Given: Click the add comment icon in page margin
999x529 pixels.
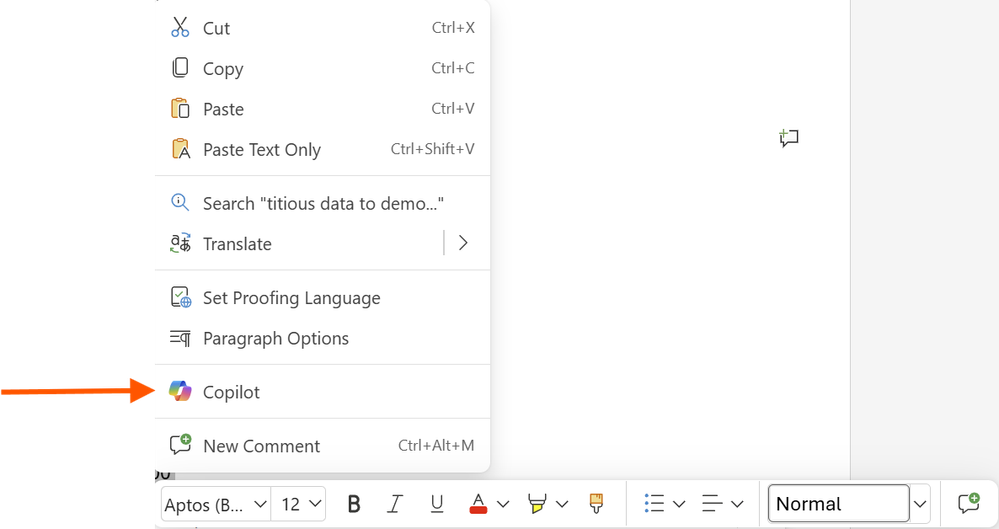Looking at the screenshot, I should (789, 139).
